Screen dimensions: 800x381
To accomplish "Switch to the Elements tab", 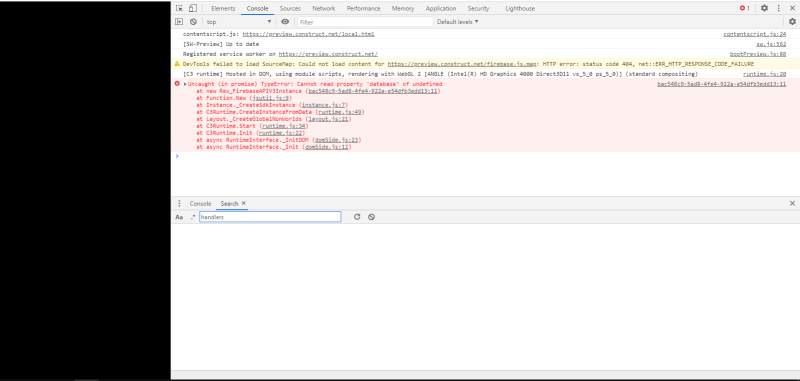I will 223,9.
